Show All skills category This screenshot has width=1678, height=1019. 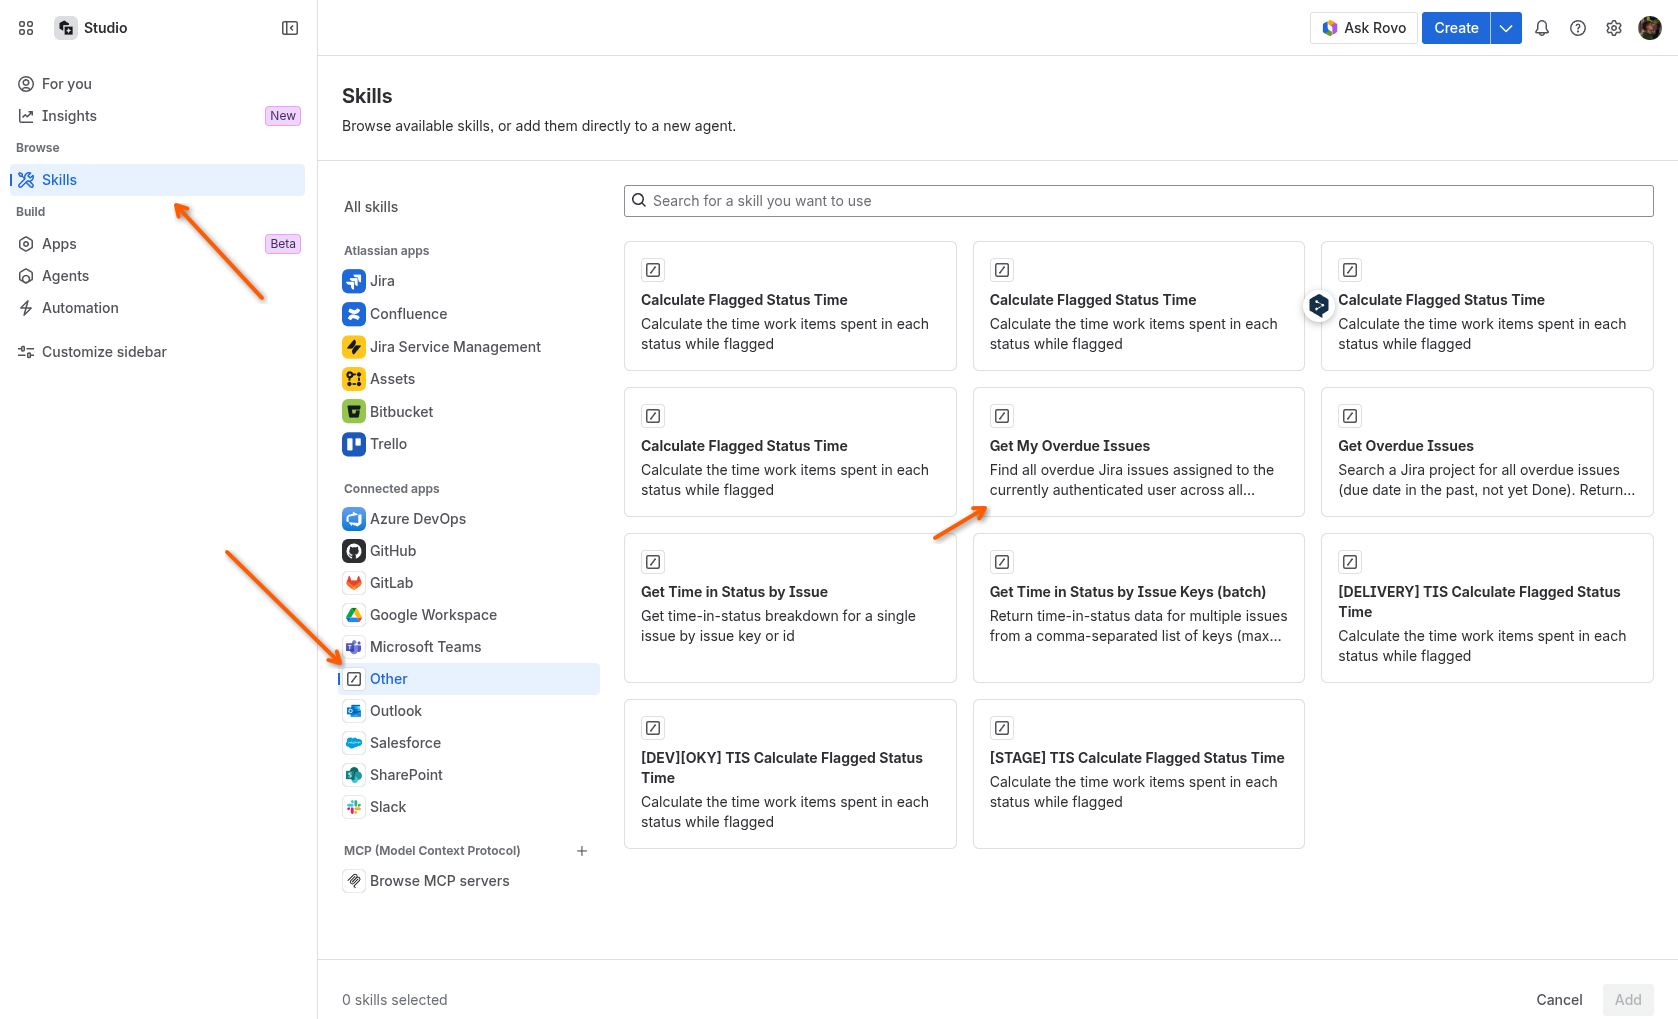pyautogui.click(x=371, y=207)
